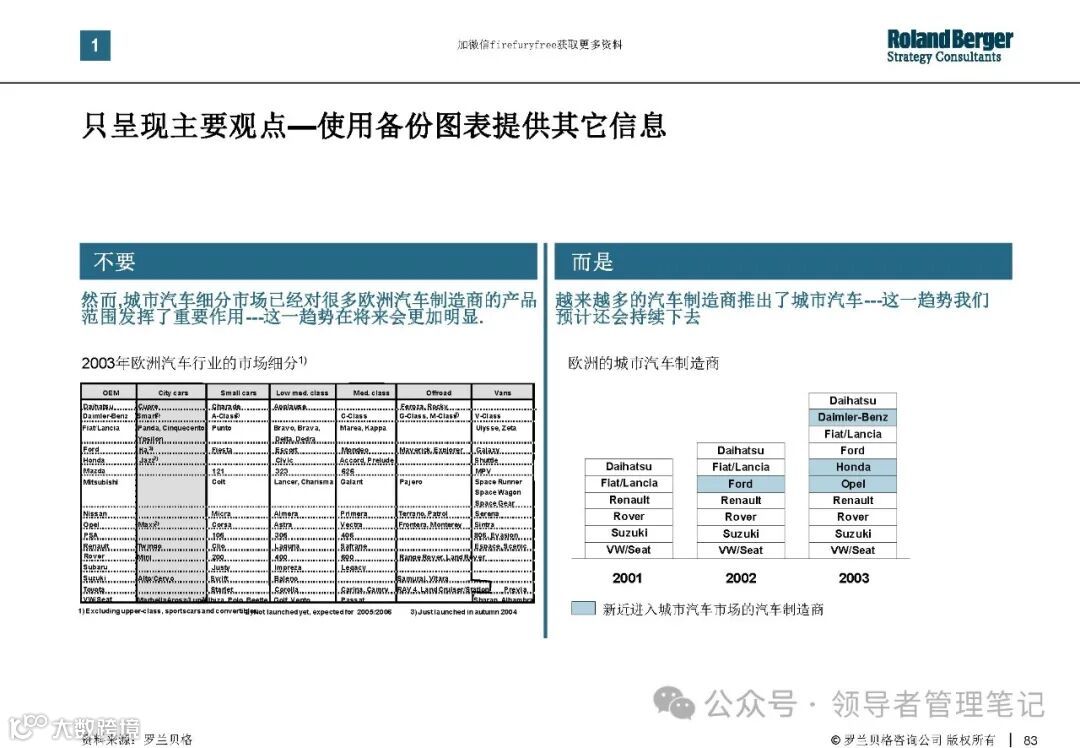Click the chart title "欧洲的城市汽车制造商"
1080x748 pixels.
click(643, 363)
